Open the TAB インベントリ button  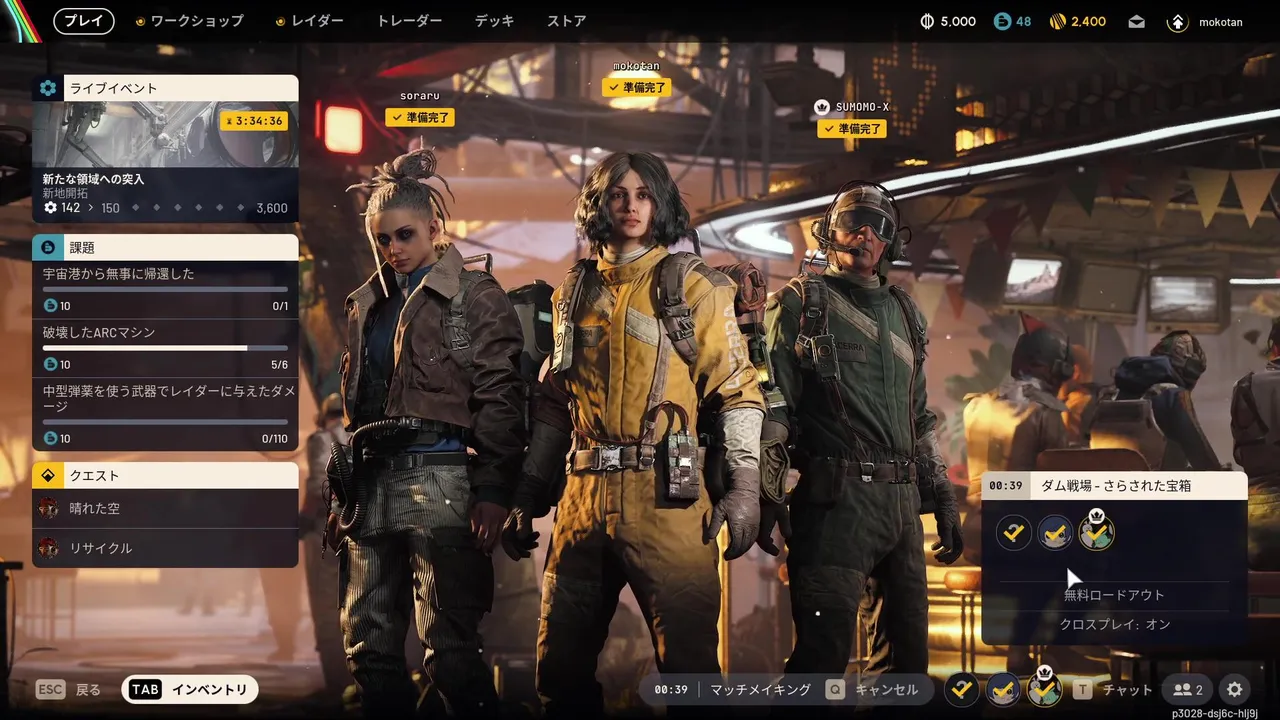tap(190, 690)
